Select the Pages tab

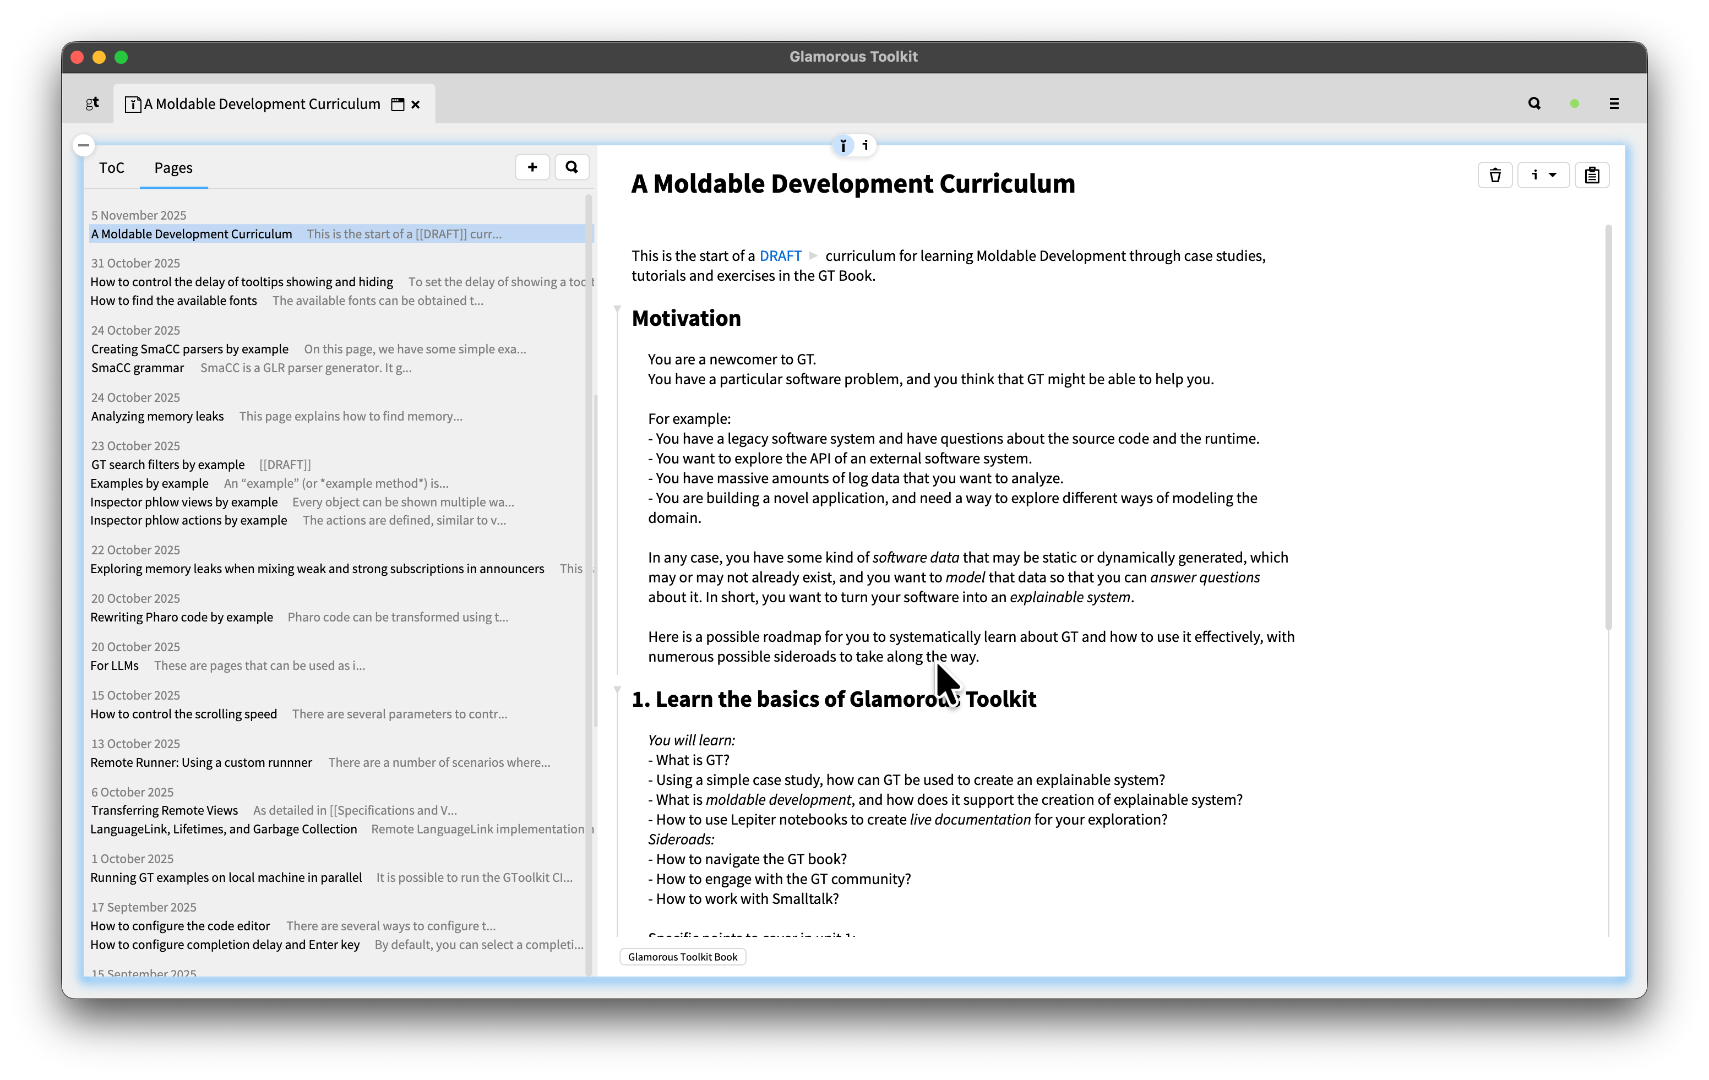coord(173,168)
